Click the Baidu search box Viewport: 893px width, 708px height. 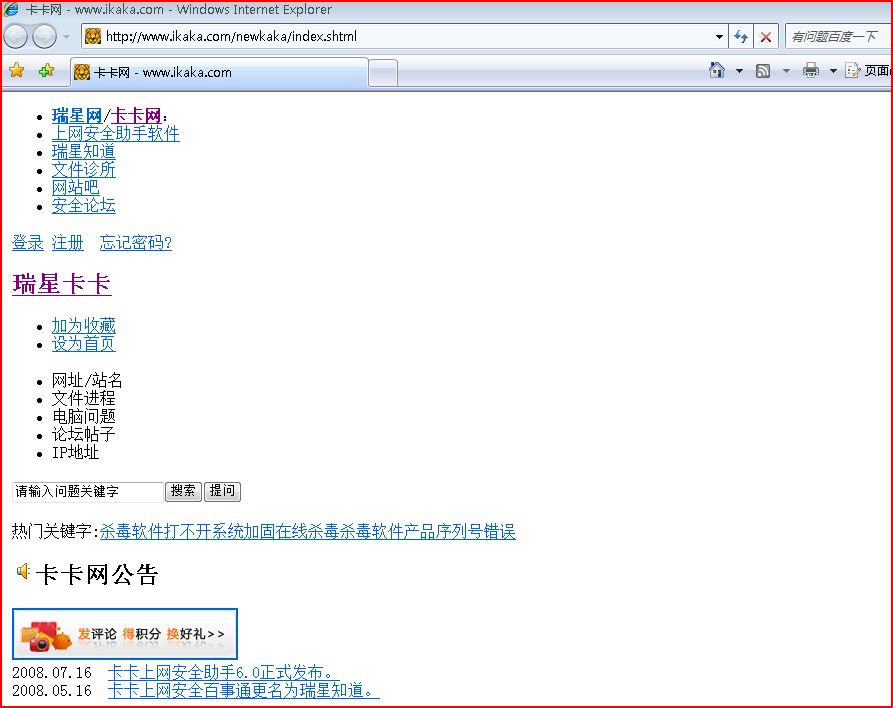click(x=838, y=37)
